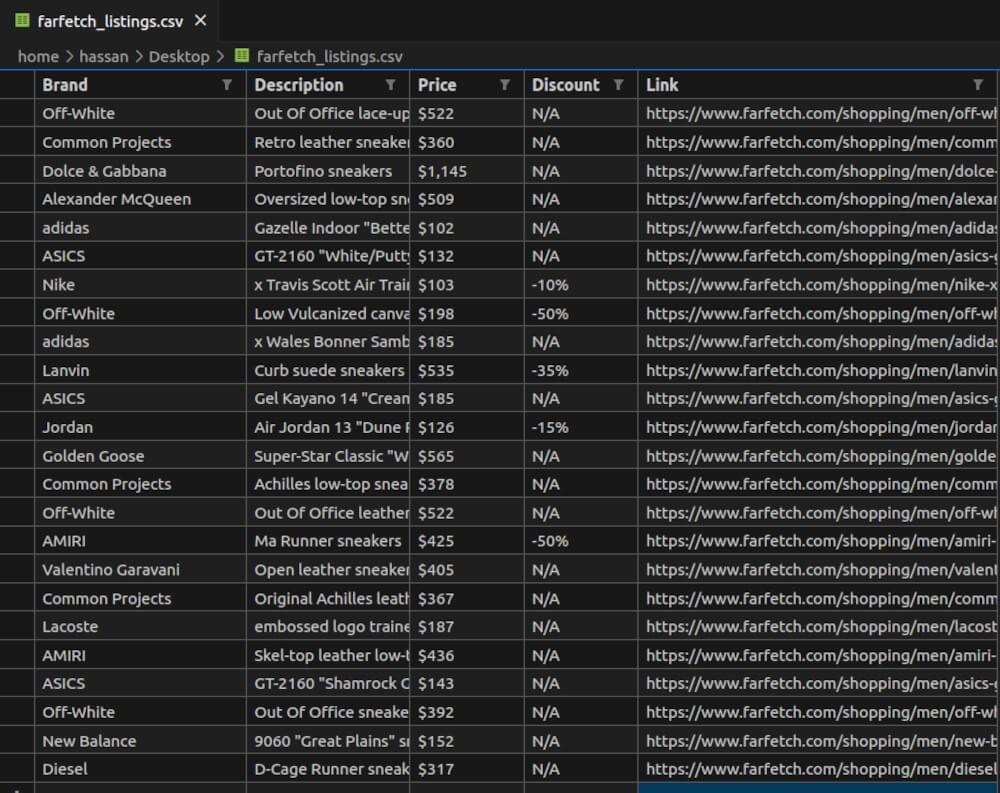Open the filter on the Price column
The width and height of the screenshot is (1000, 793).
coord(505,85)
